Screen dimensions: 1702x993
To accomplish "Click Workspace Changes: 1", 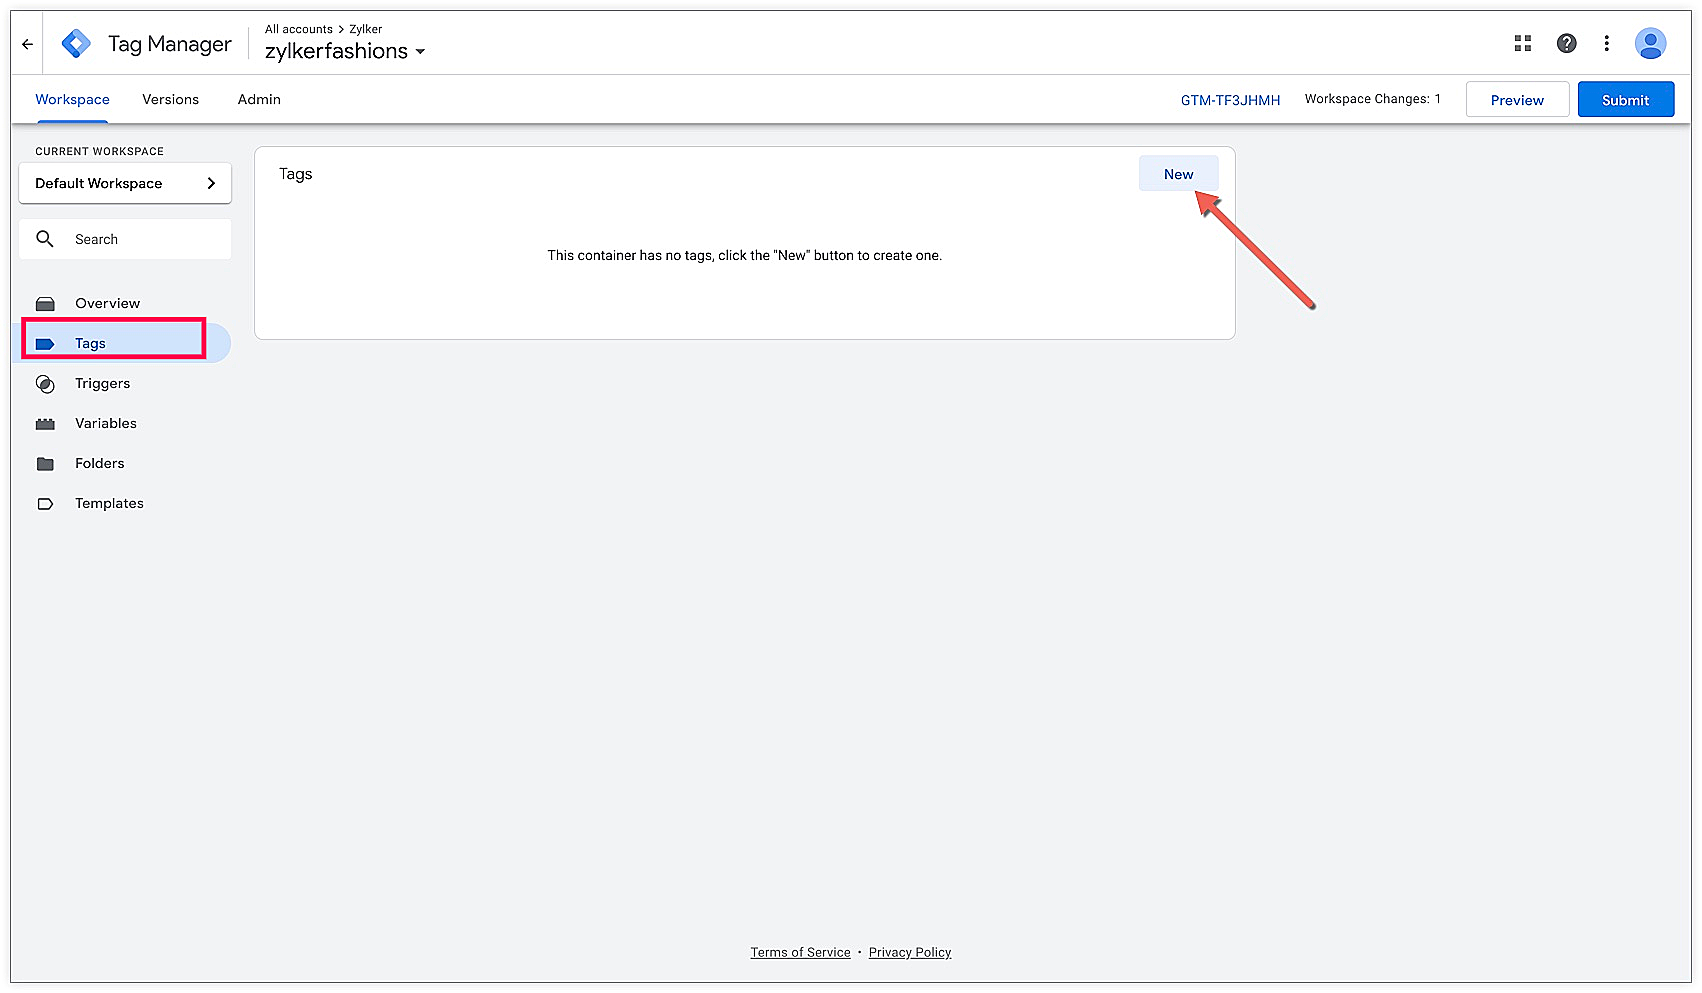I will pos(1372,99).
